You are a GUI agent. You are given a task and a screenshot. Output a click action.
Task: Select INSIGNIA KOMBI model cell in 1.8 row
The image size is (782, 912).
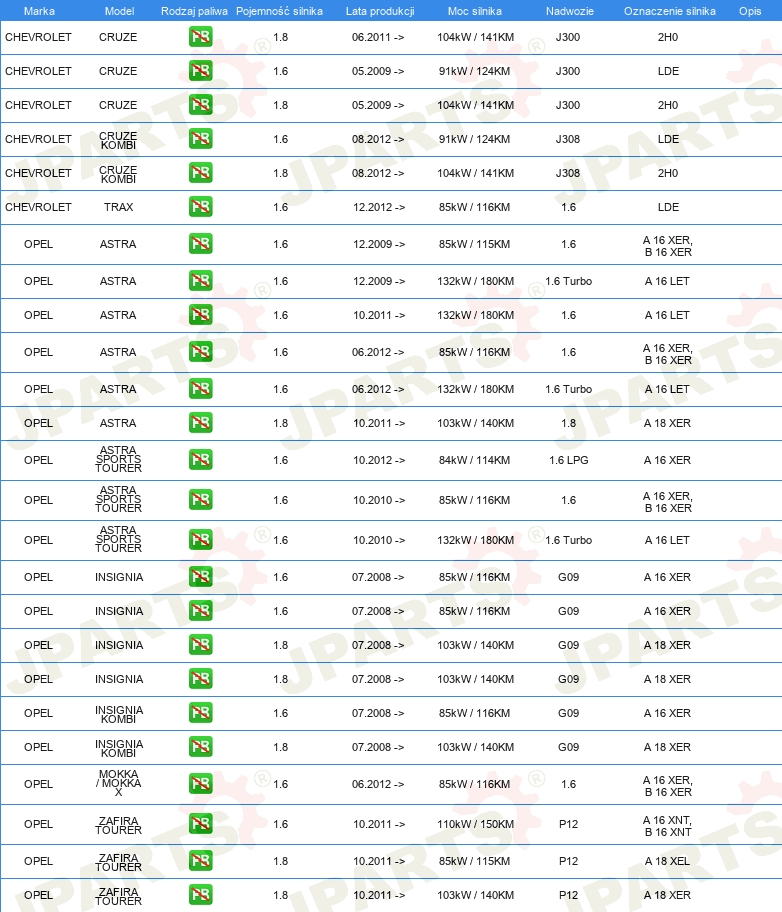(x=119, y=748)
